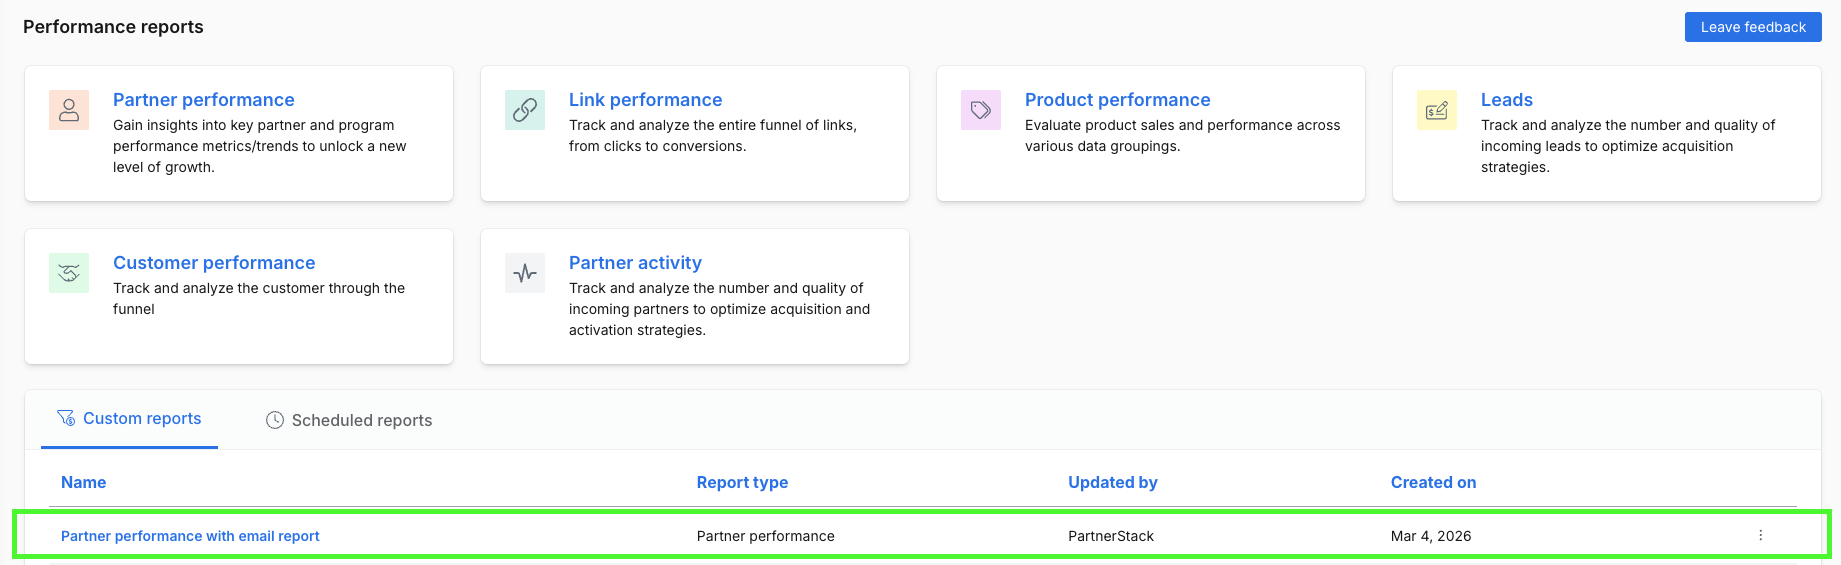Screen dimensions: 1841x565
Task: Click the 'Evaluate product sales' description text
Action: (1182, 136)
